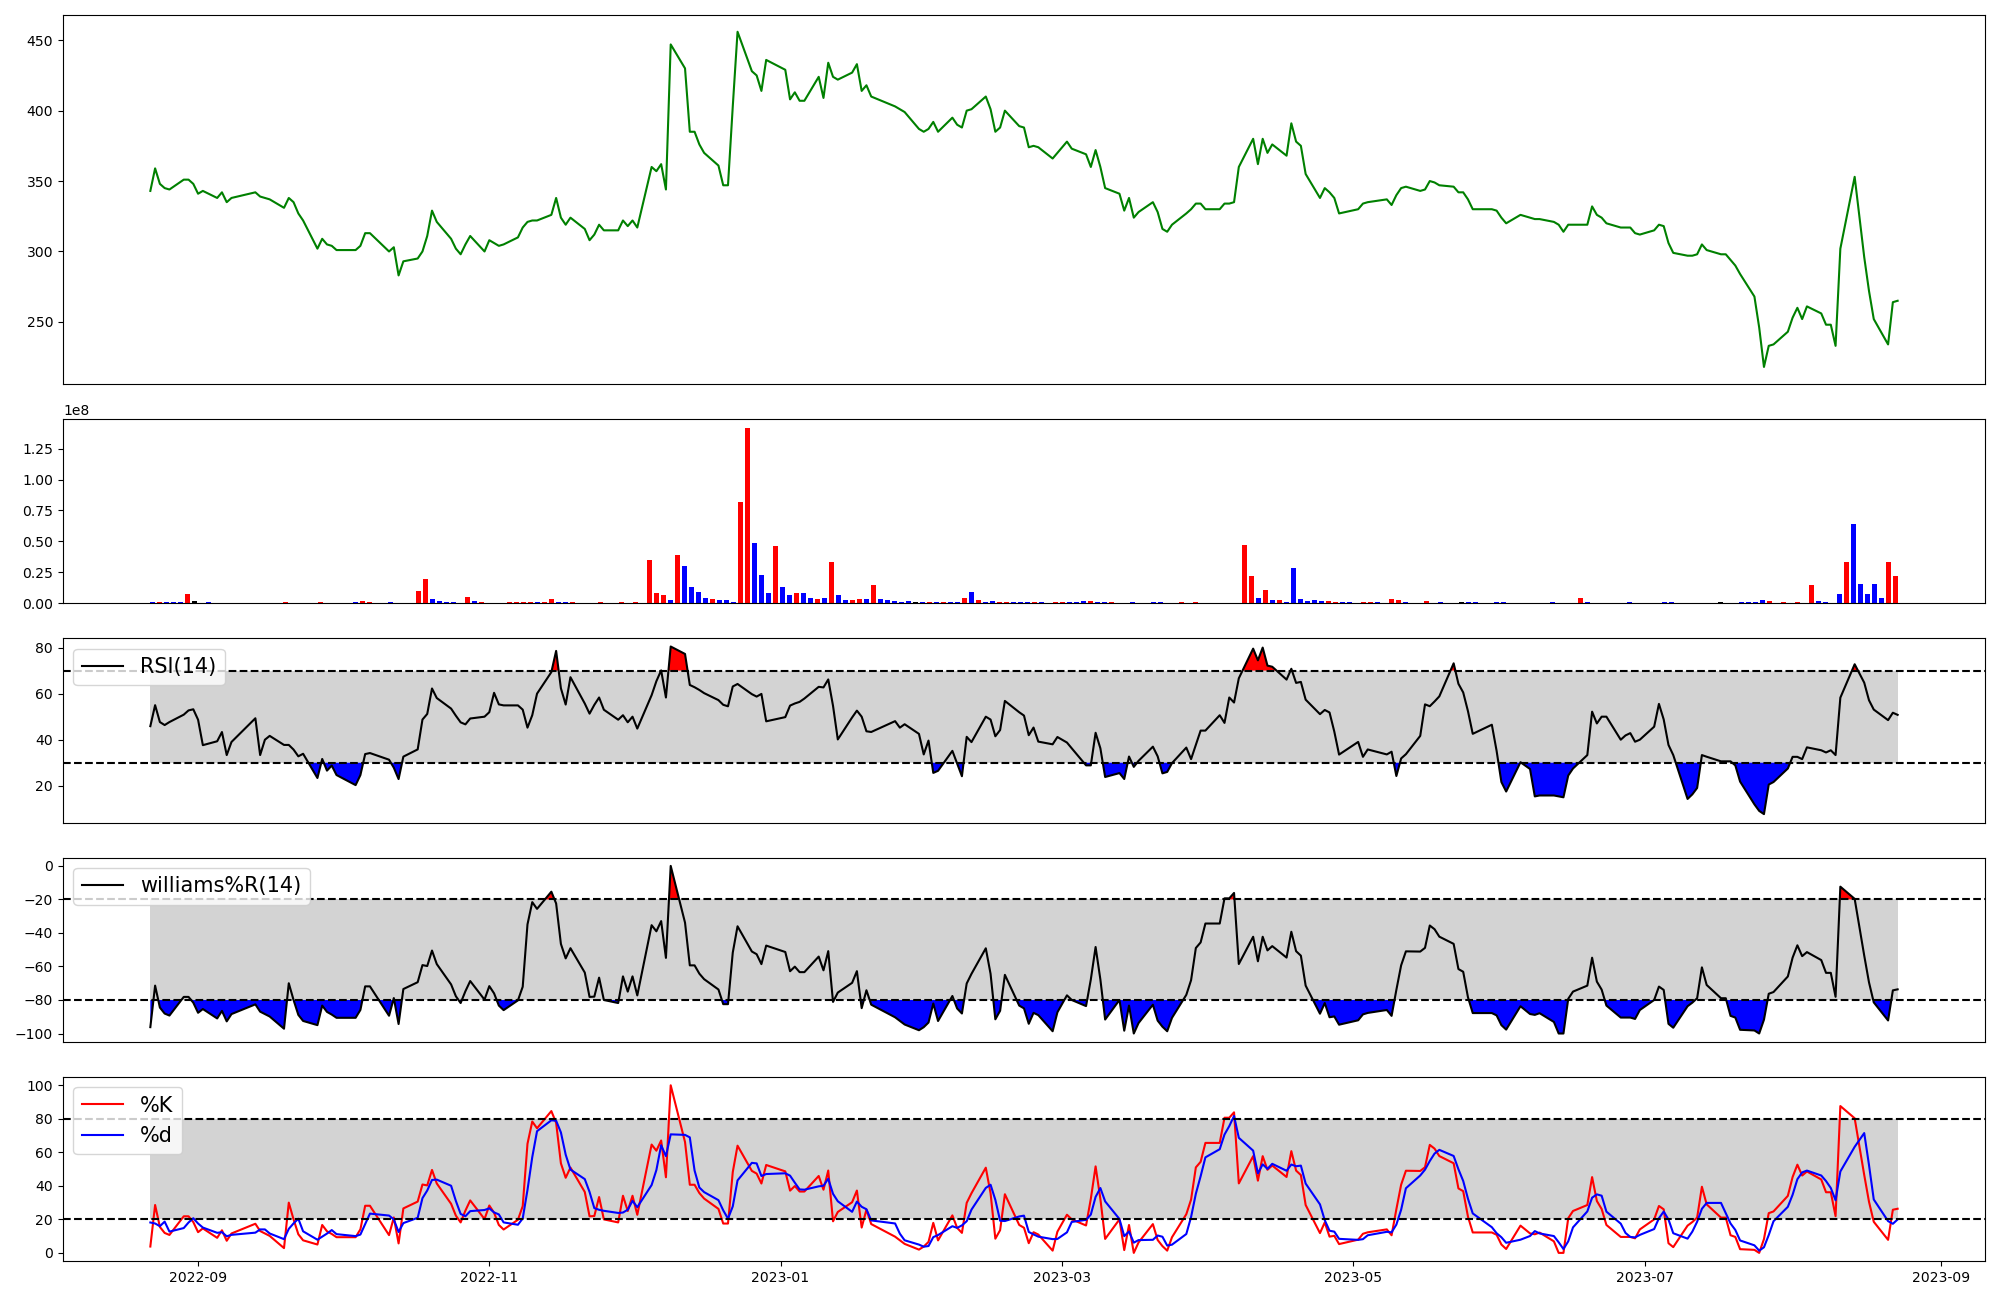Click the blue %d legend line sample
Image resolution: width=2000 pixels, height=1300 pixels.
pos(102,1135)
